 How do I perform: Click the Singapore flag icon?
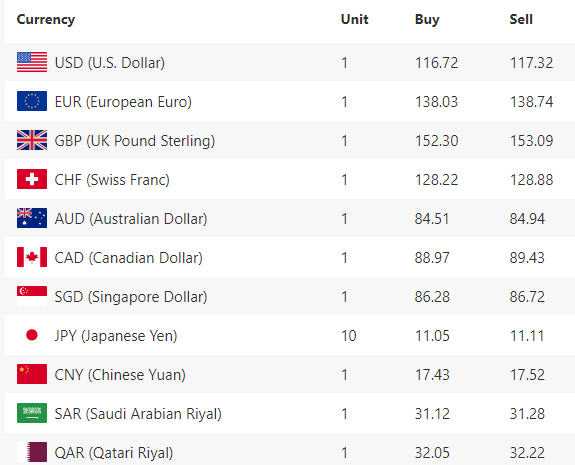[32, 296]
